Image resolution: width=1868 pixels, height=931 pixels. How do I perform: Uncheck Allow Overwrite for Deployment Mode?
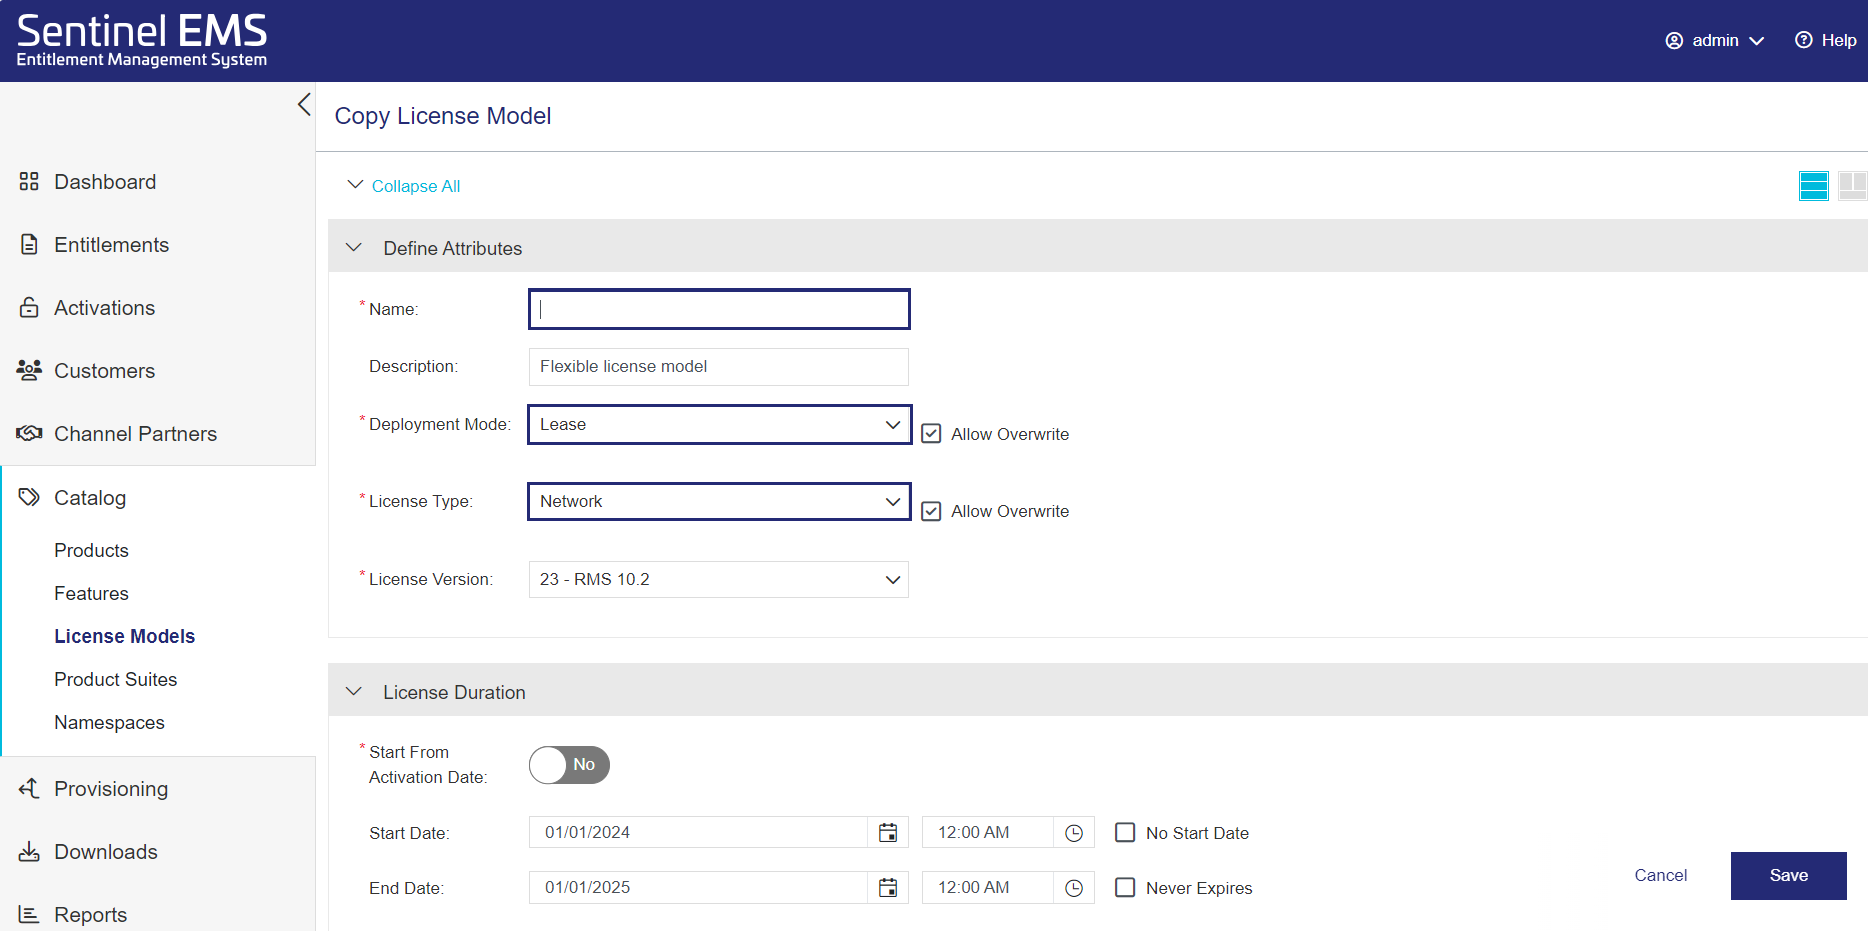coord(931,434)
